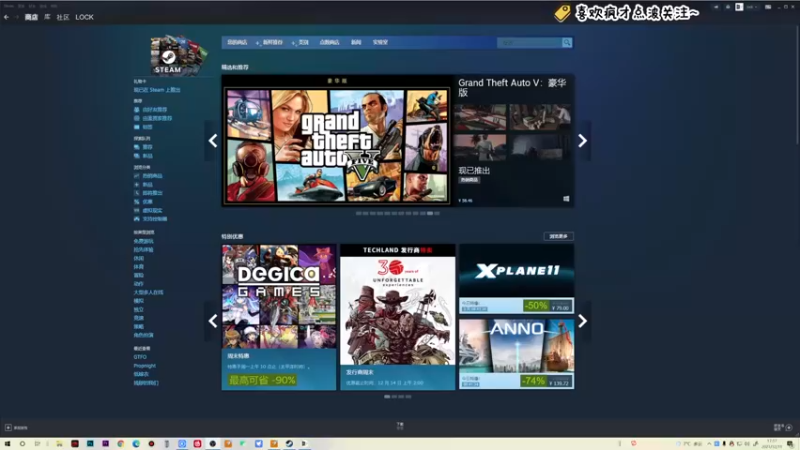Image resolution: width=800 pixels, height=450 pixels.
Task: Open the 现已在 Steam 上推出 link
Action: [x=157, y=90]
